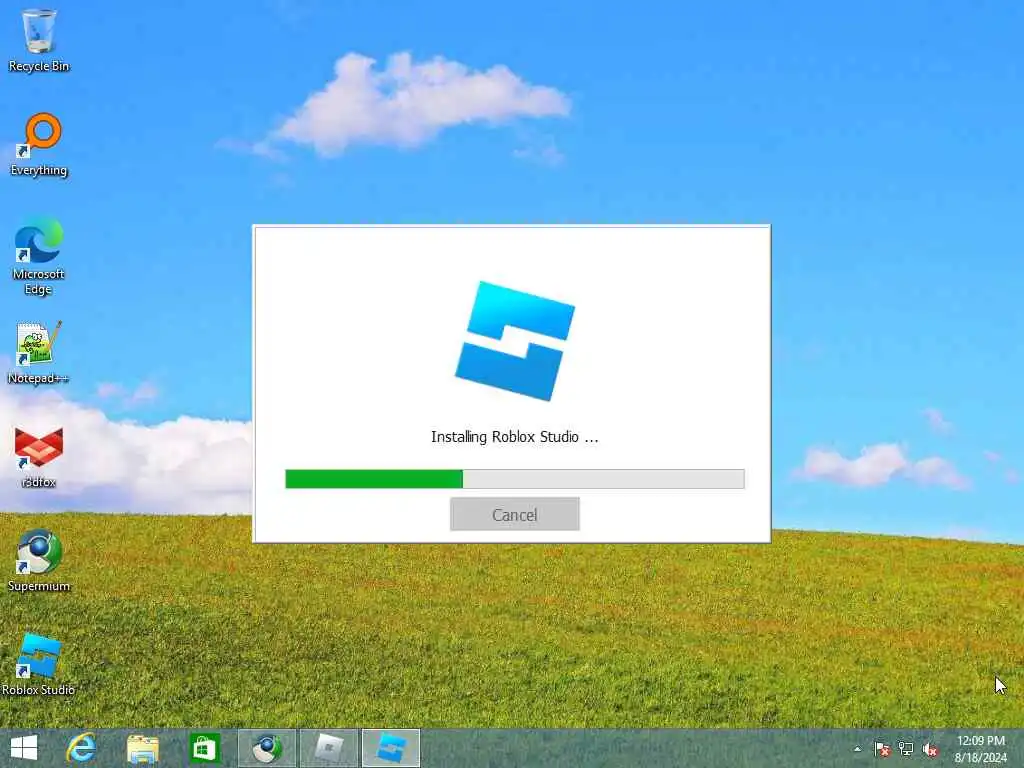Open the Windows Start button
The height and width of the screenshot is (768, 1024).
(24, 748)
